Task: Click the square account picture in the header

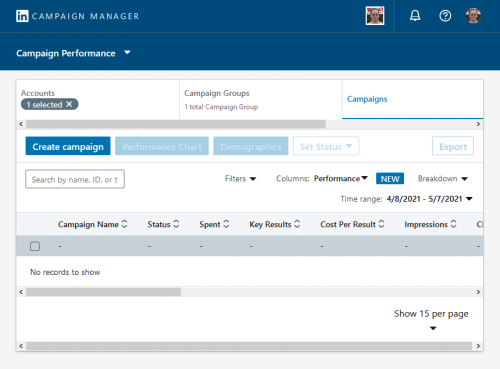Action: (x=375, y=15)
